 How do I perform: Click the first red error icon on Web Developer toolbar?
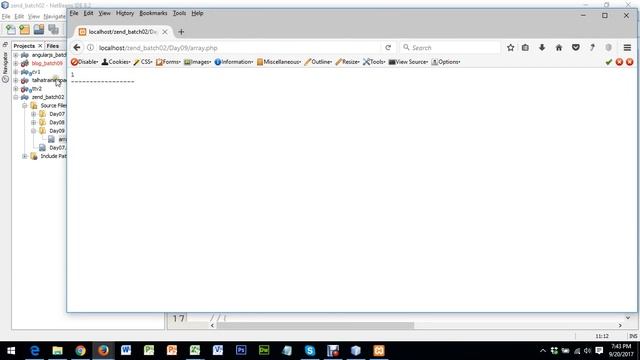click(619, 62)
